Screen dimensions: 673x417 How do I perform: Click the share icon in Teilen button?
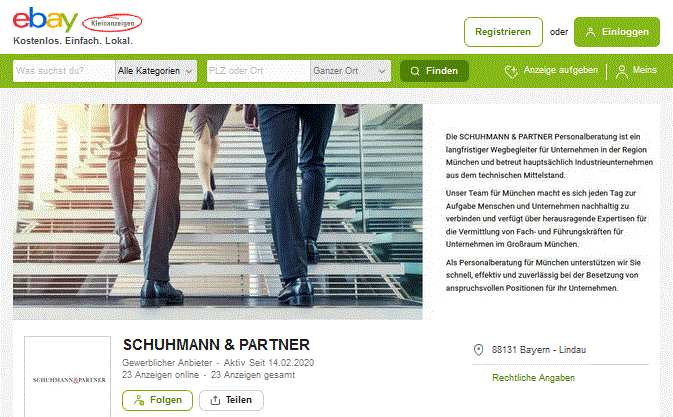[x=215, y=400]
